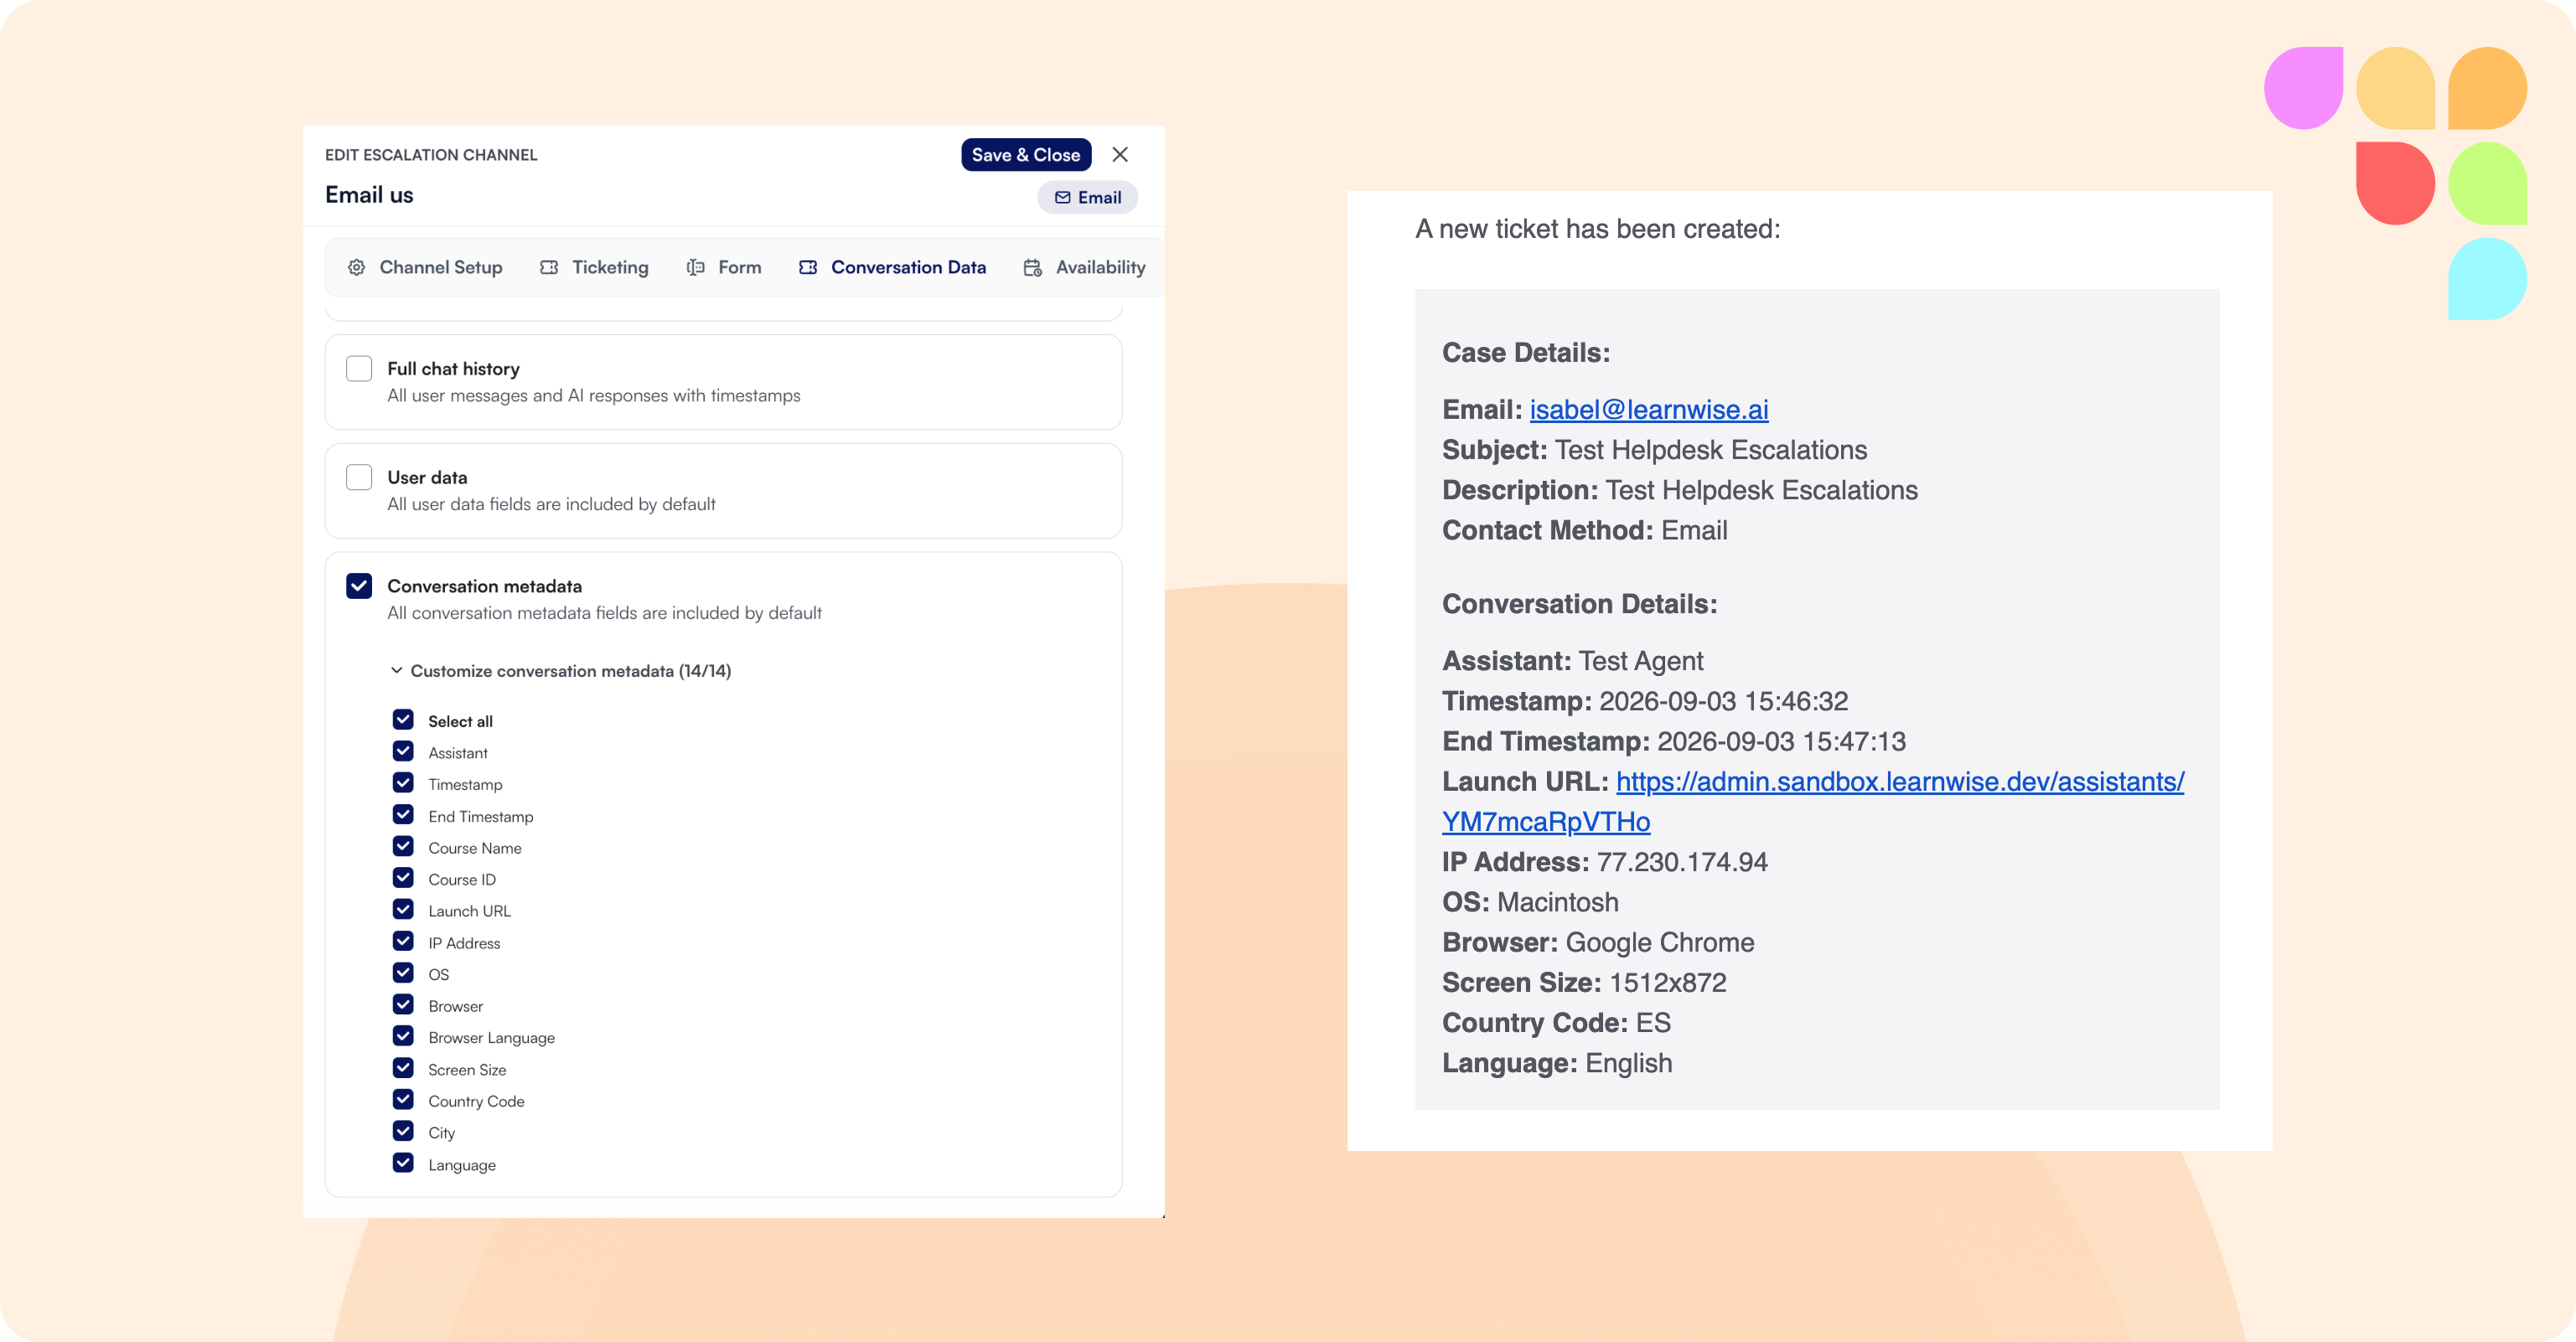2576x1342 pixels.
Task: Enable the User data checkbox
Action: coord(359,477)
